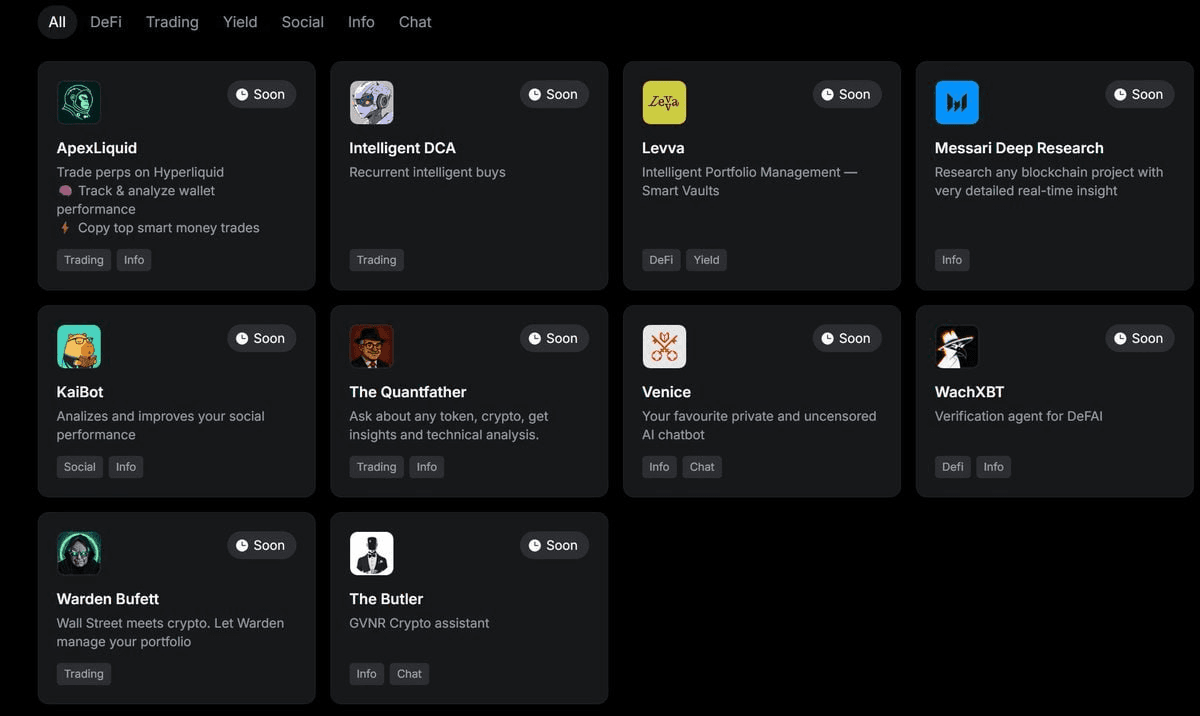This screenshot has height=716, width=1200.
Task: Click the Messari blue logo icon
Action: 957,102
